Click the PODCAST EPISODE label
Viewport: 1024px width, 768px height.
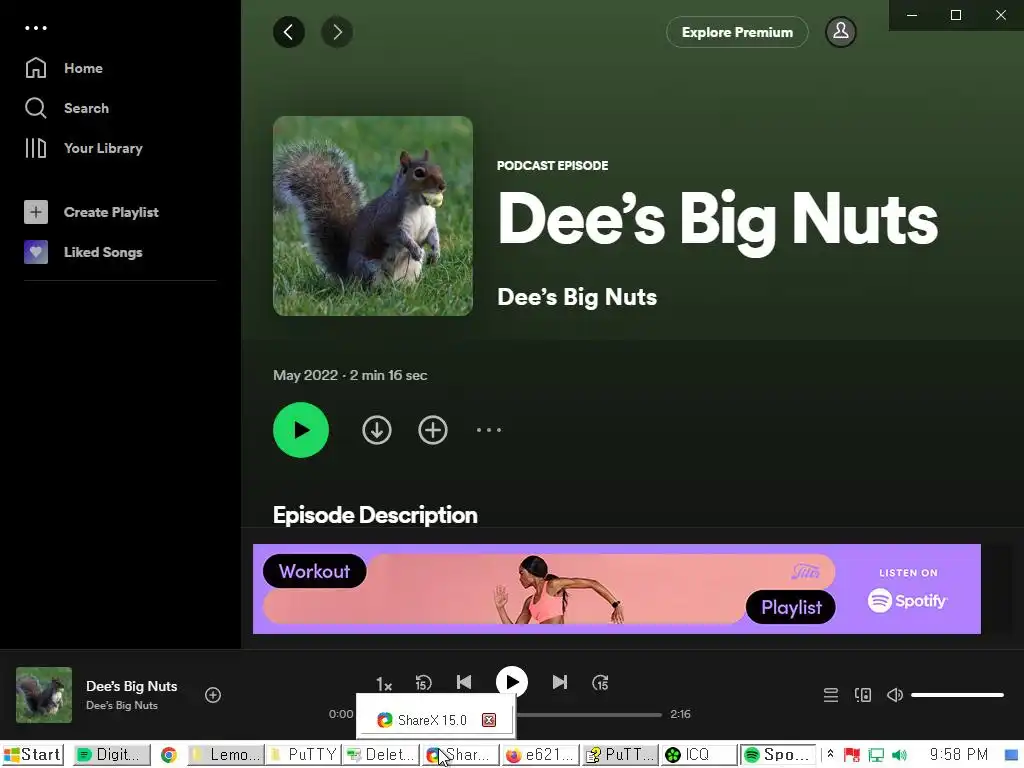coord(552,166)
